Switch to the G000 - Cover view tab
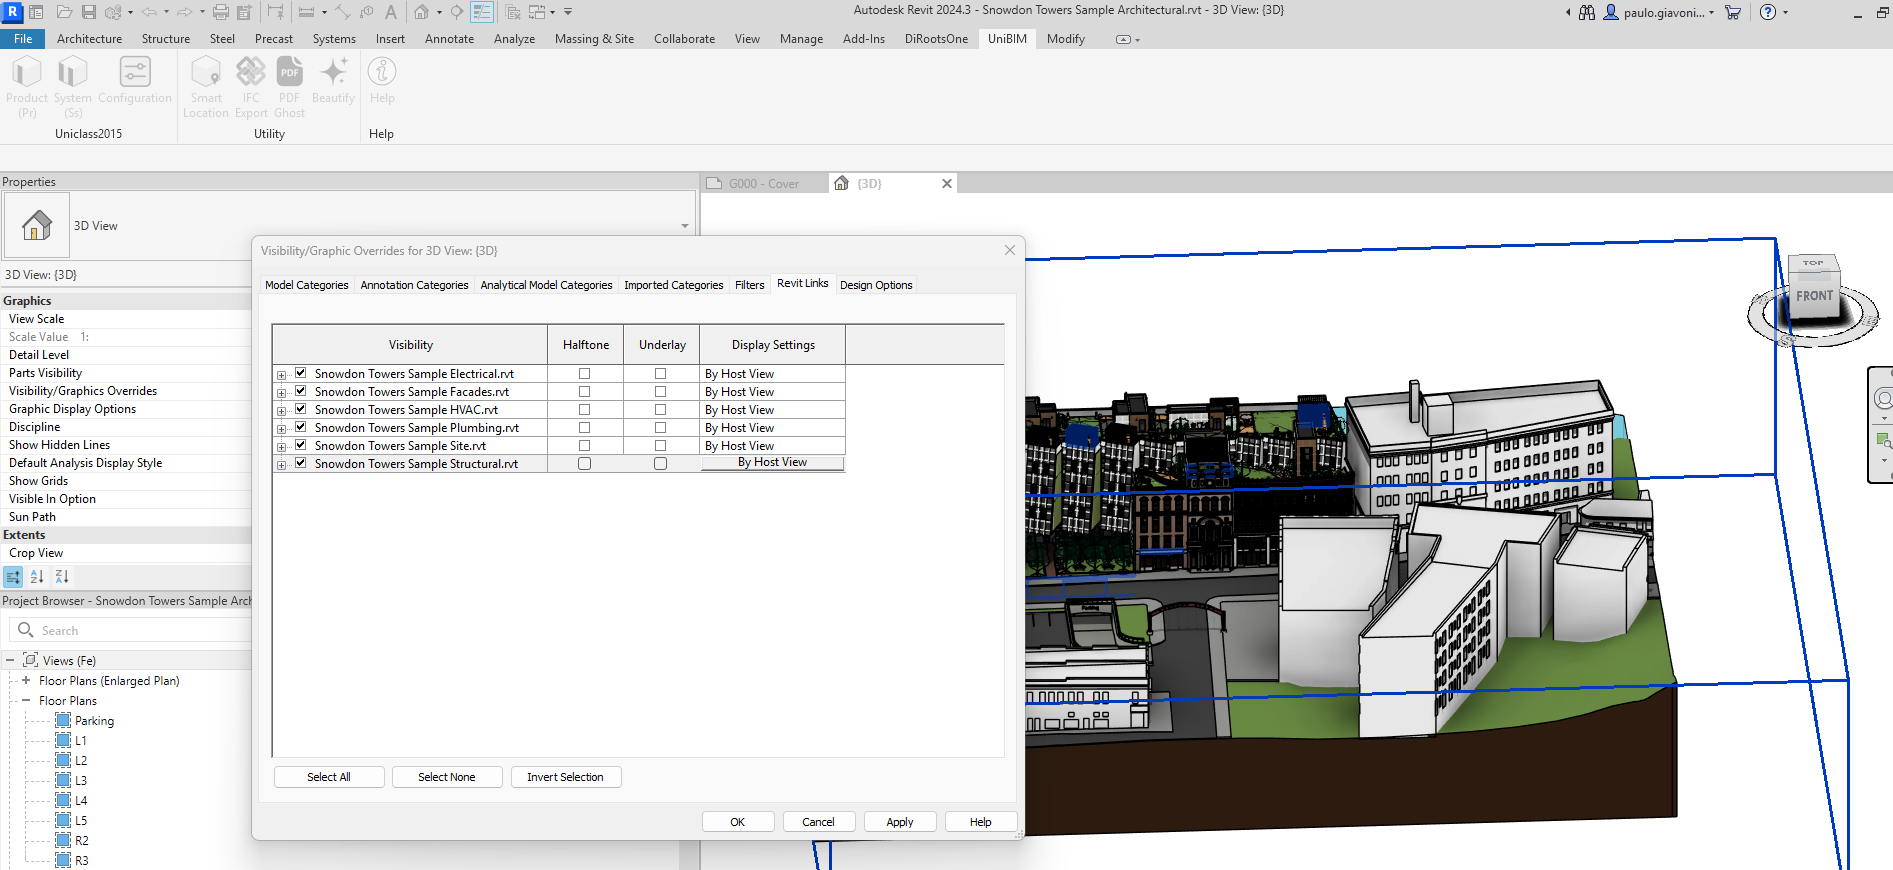Image resolution: width=1893 pixels, height=870 pixels. point(765,184)
